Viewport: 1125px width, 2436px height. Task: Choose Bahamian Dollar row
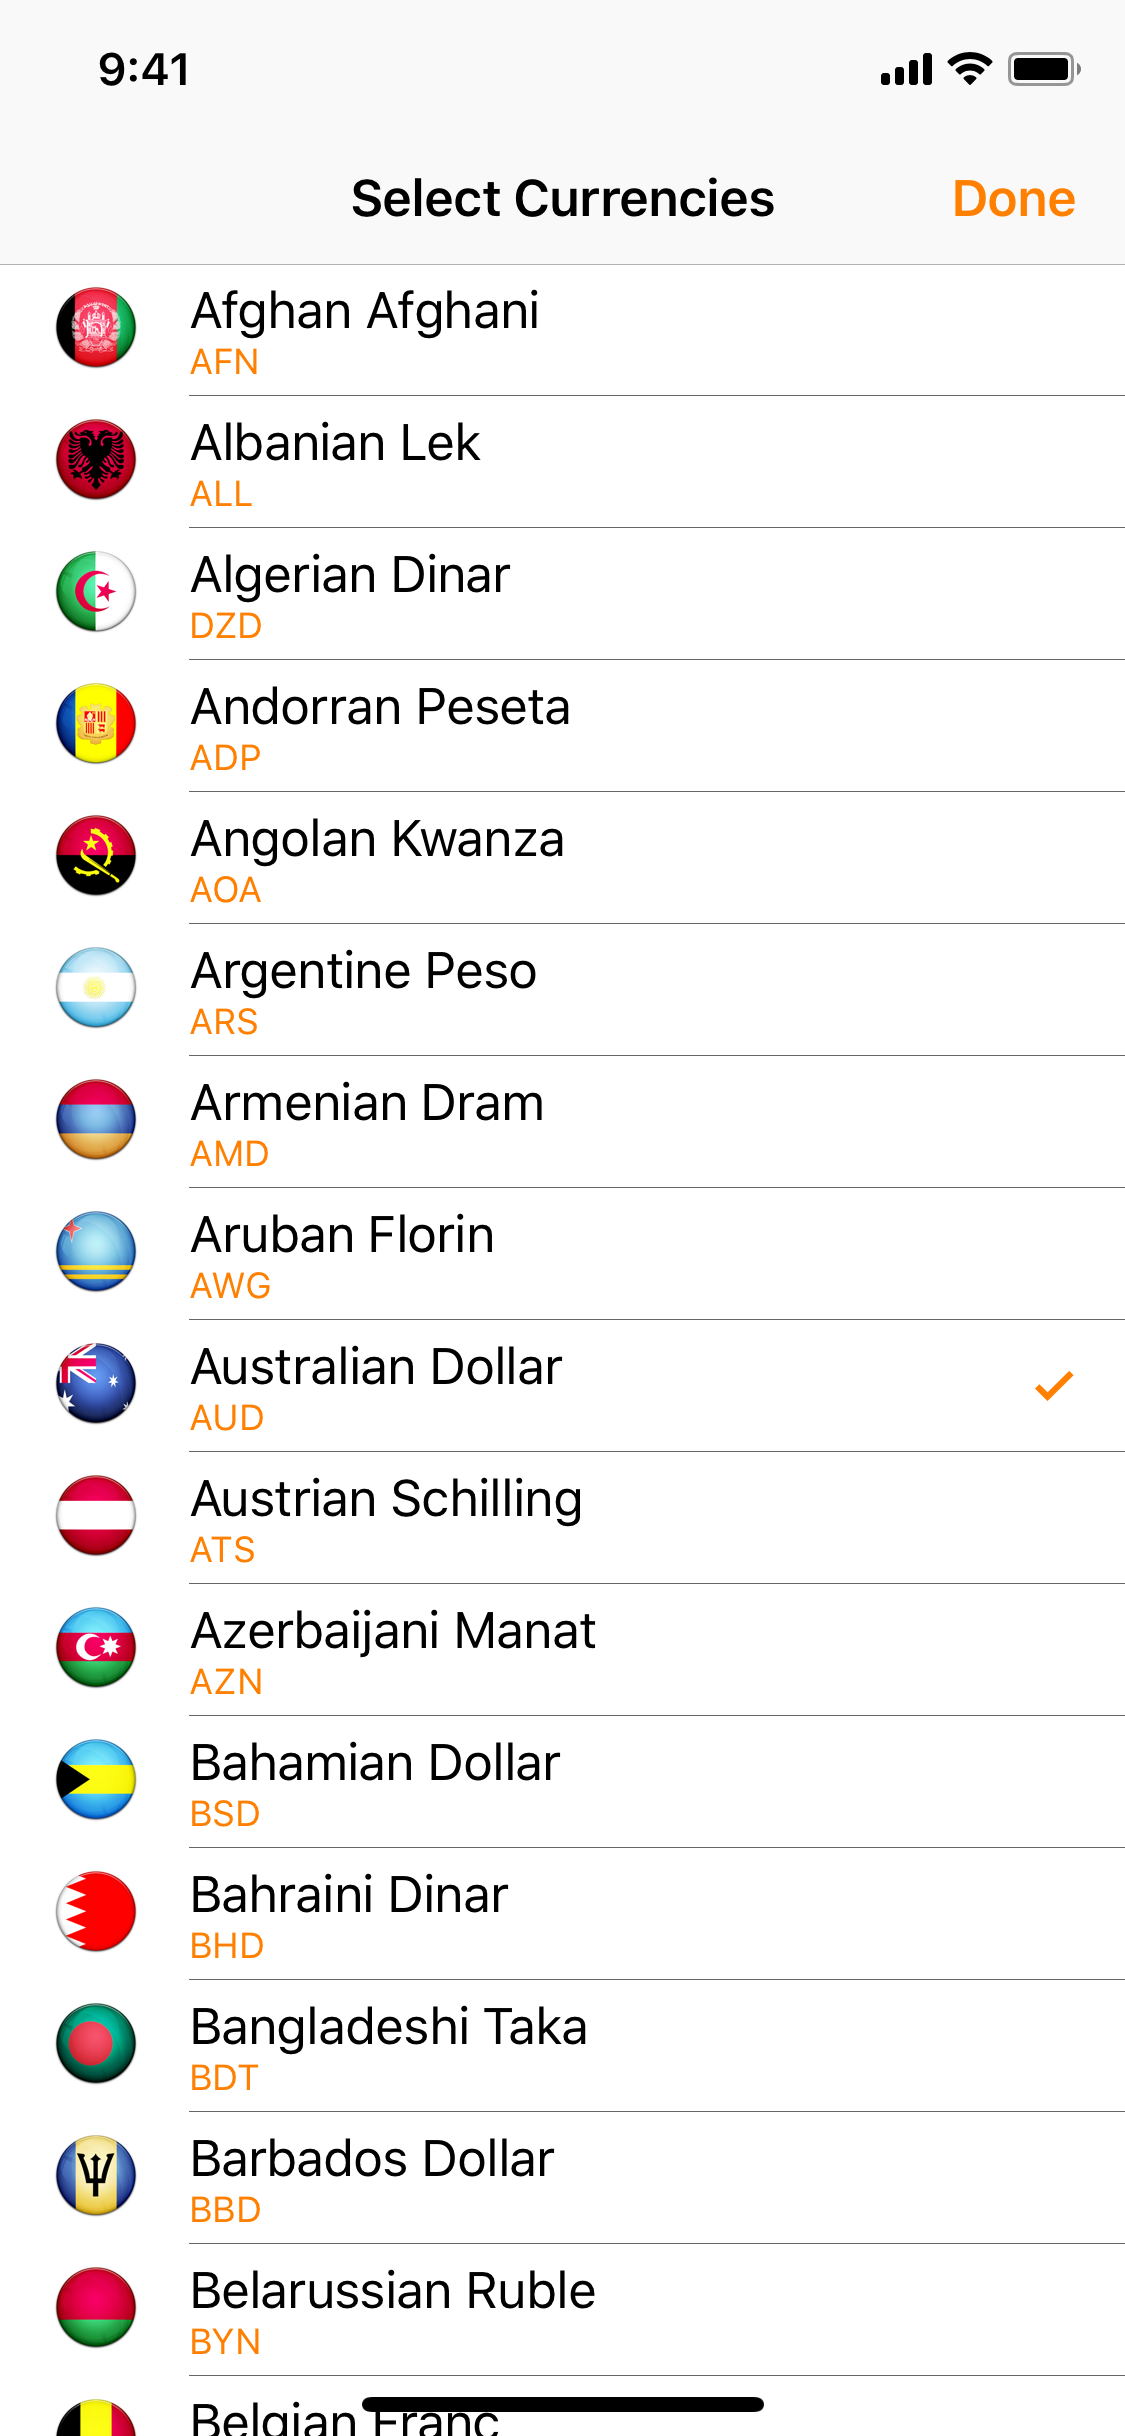coord(562,1782)
